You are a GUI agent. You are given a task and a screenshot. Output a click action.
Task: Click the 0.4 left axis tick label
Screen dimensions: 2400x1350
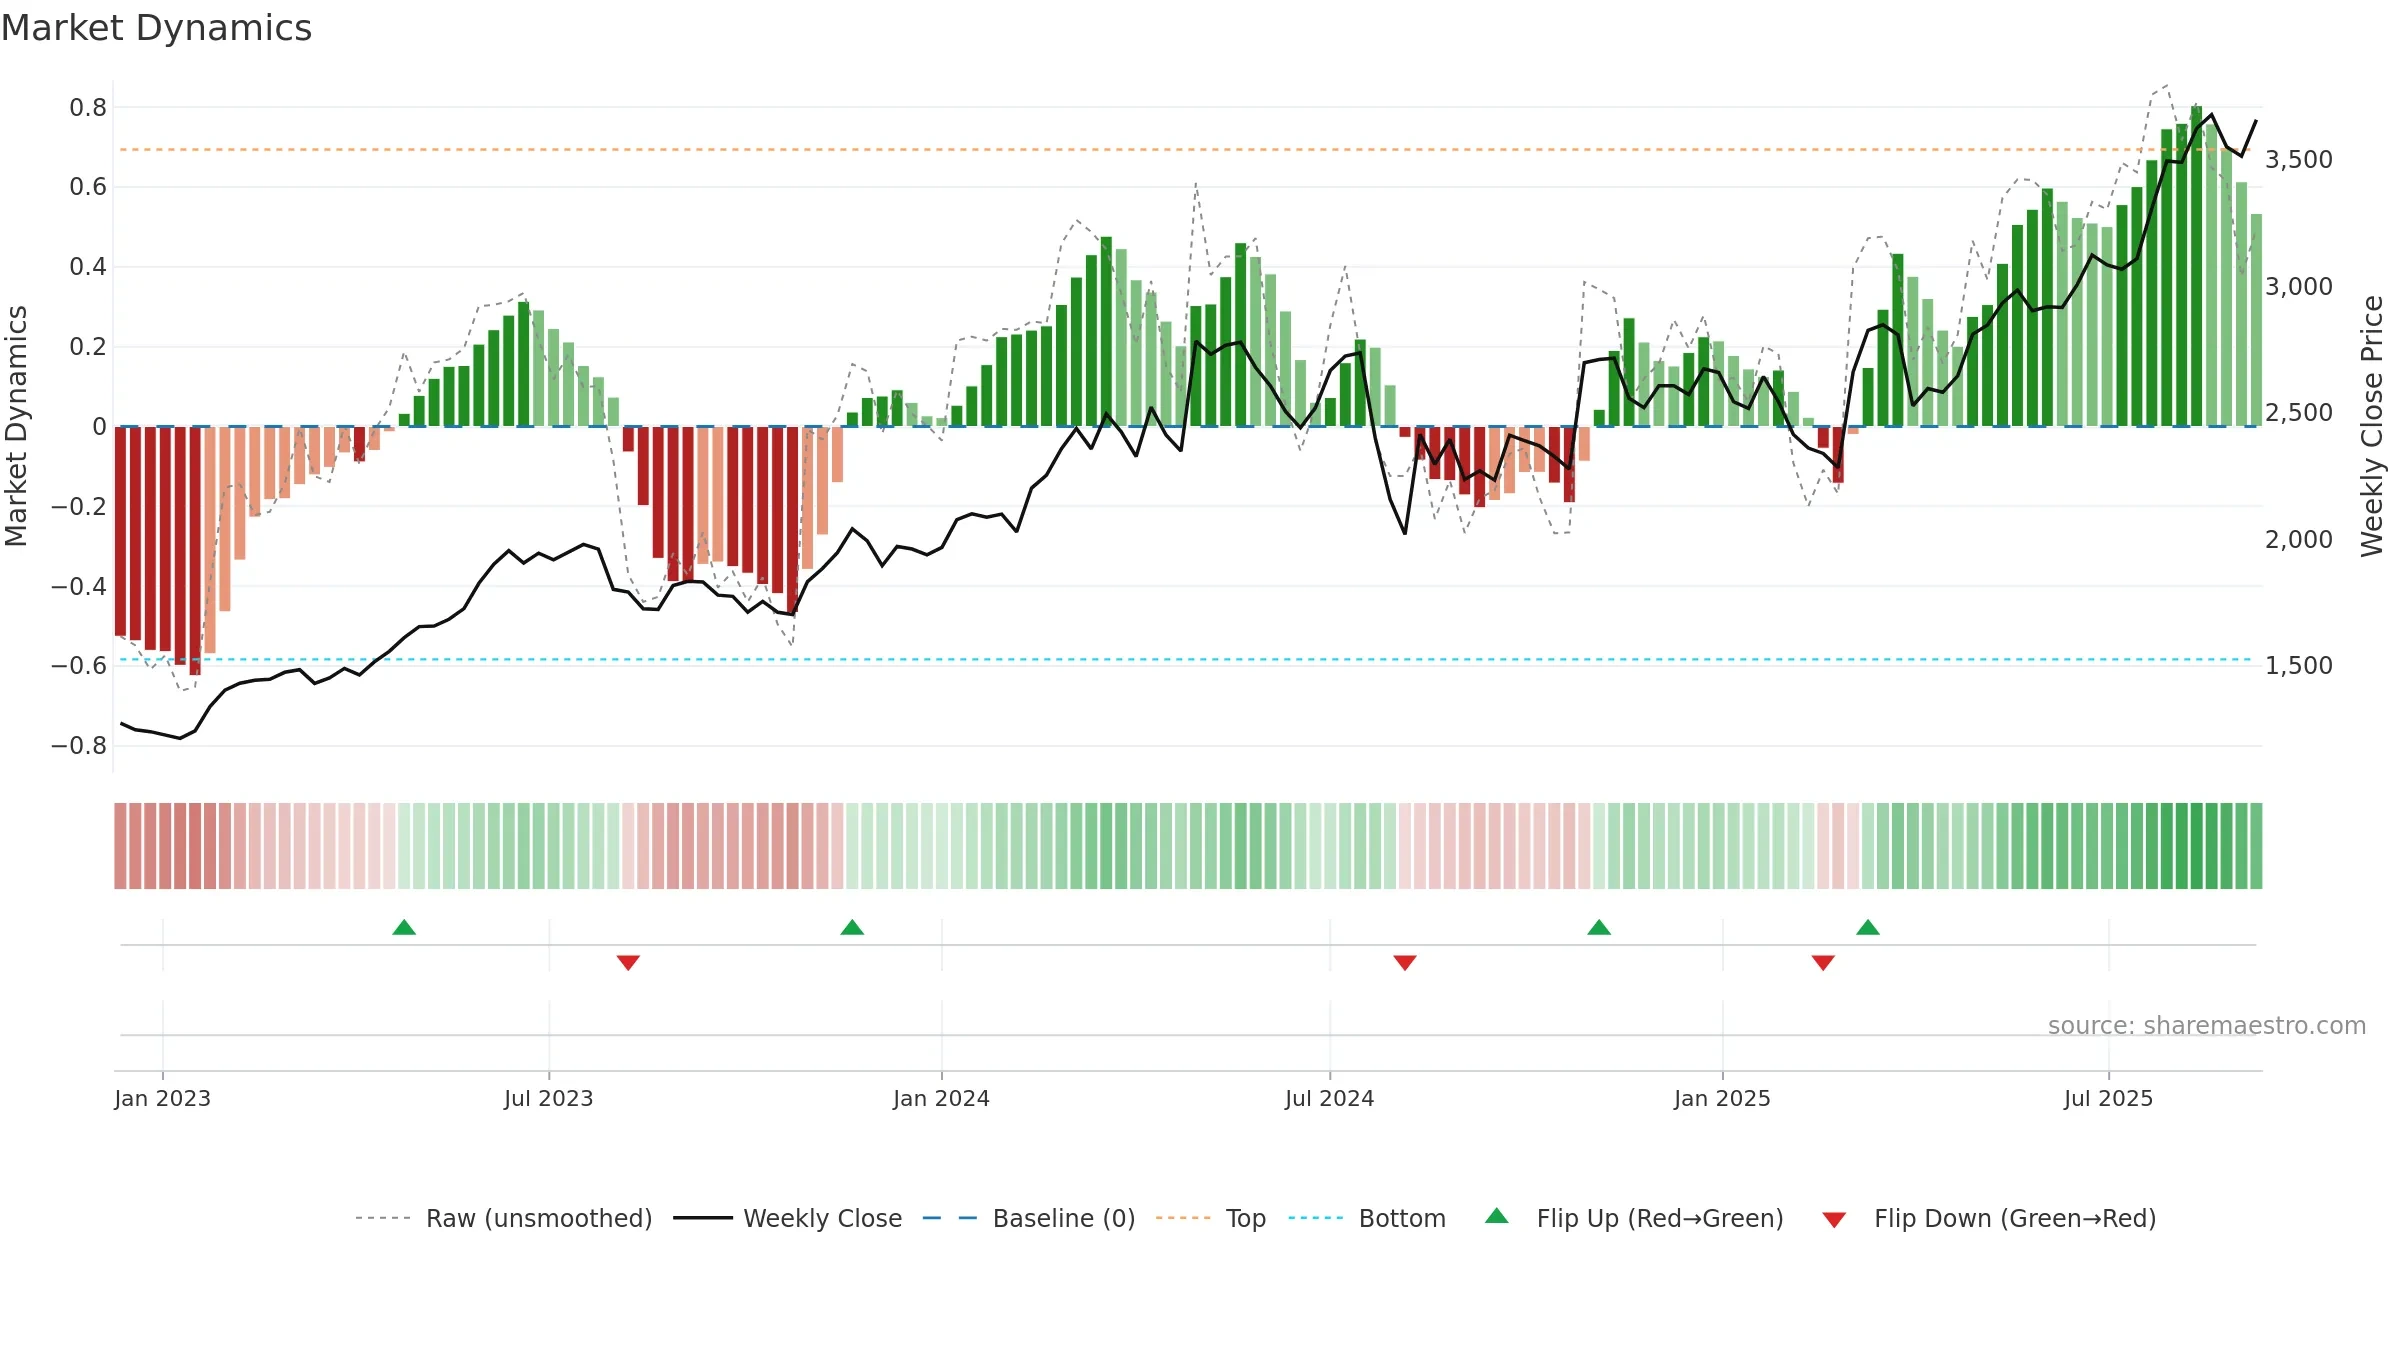[x=88, y=267]
